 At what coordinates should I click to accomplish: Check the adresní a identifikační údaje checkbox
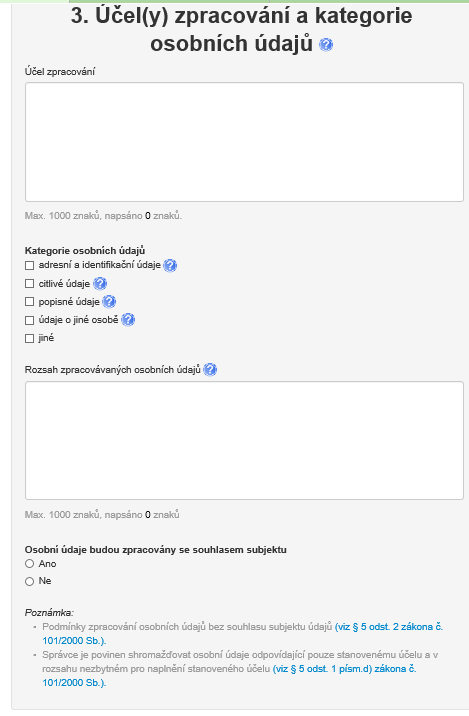[x=30, y=265]
